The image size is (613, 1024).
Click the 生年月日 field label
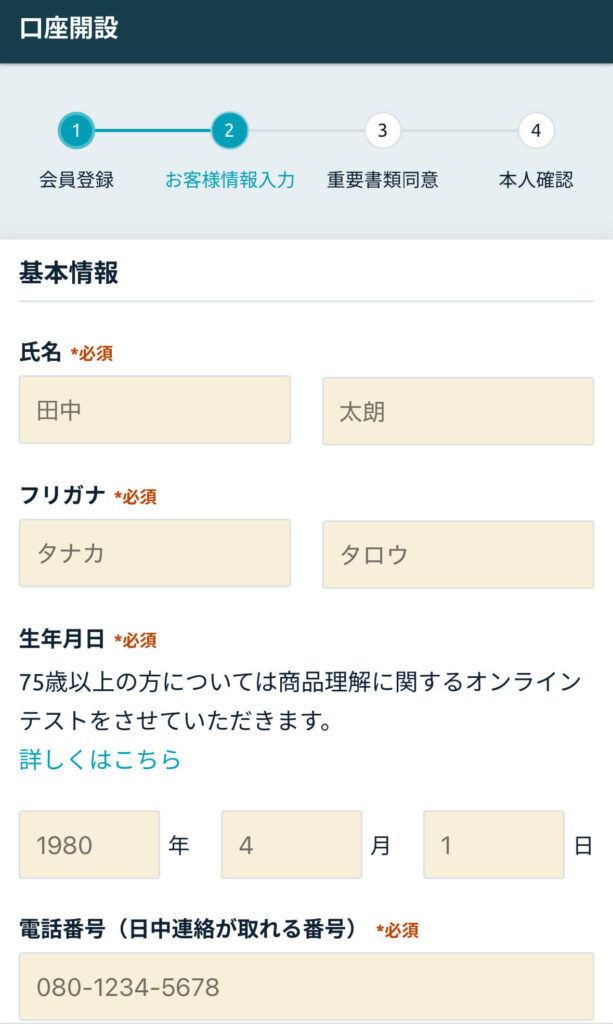[x=61, y=639]
